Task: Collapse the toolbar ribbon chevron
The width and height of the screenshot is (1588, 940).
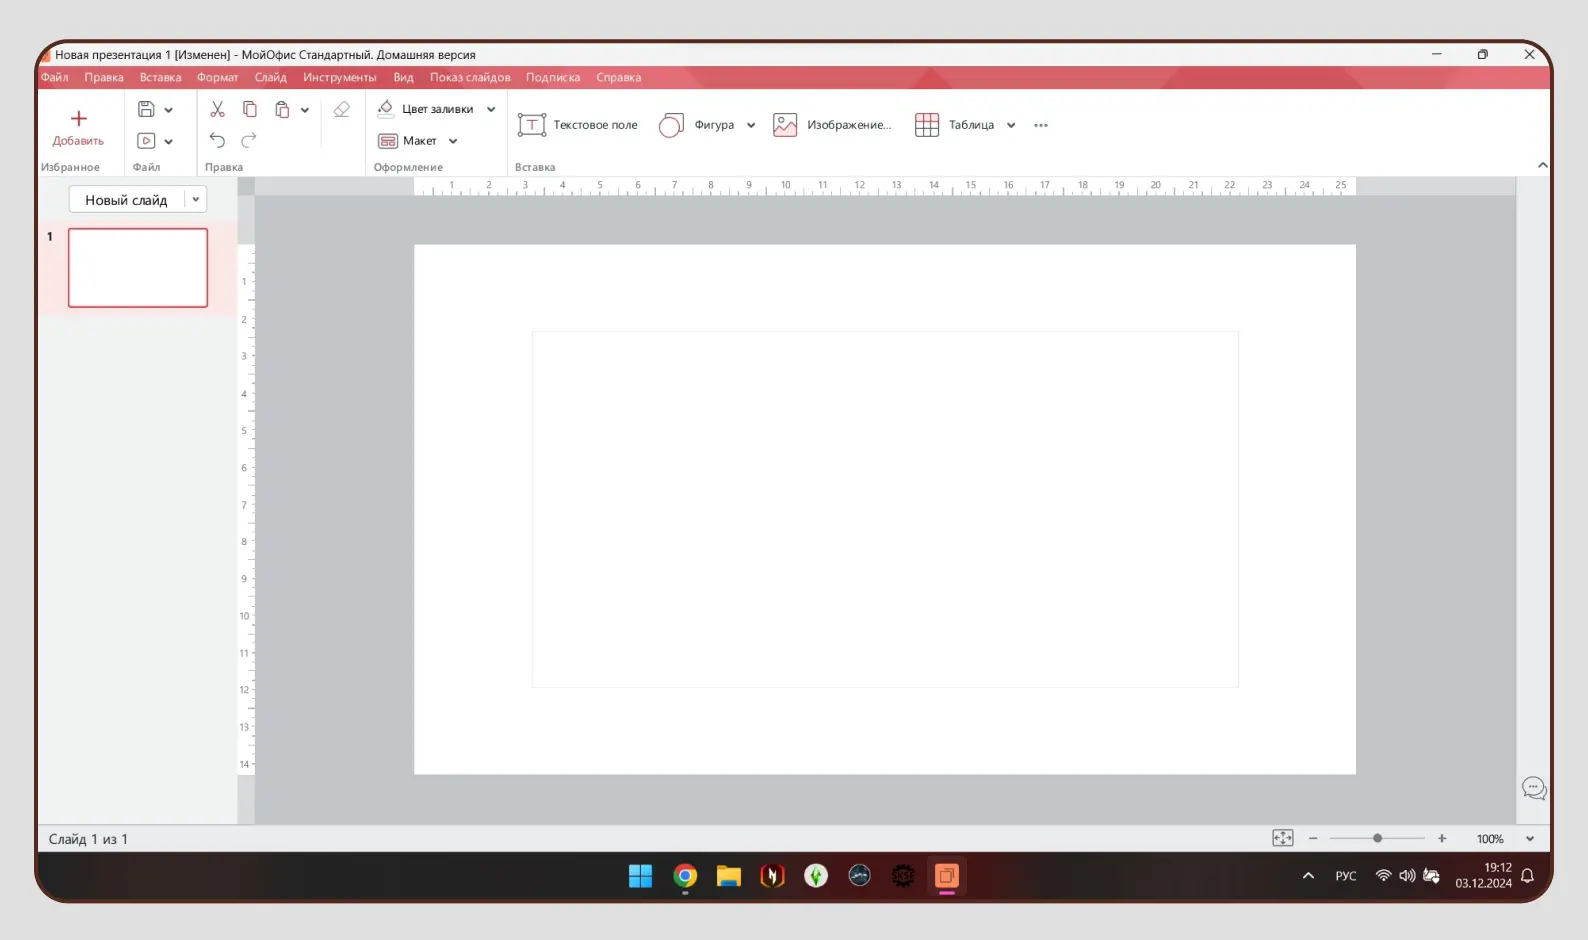Action: [x=1542, y=166]
